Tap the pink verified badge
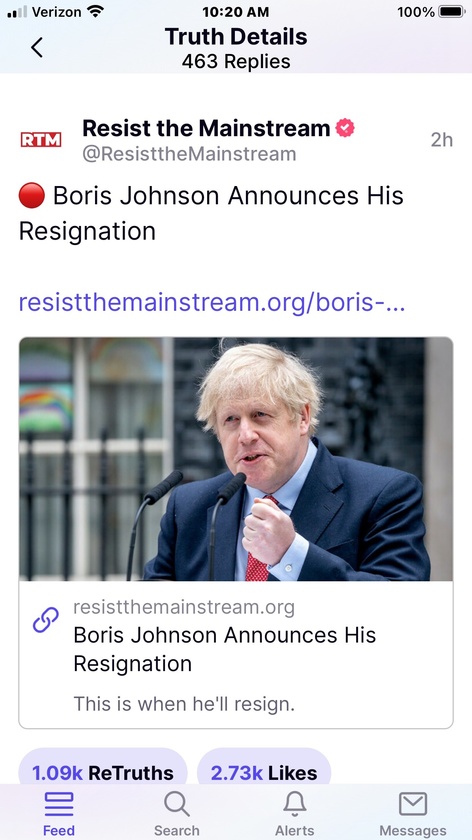Image resolution: width=472 pixels, height=840 pixels. [x=344, y=129]
